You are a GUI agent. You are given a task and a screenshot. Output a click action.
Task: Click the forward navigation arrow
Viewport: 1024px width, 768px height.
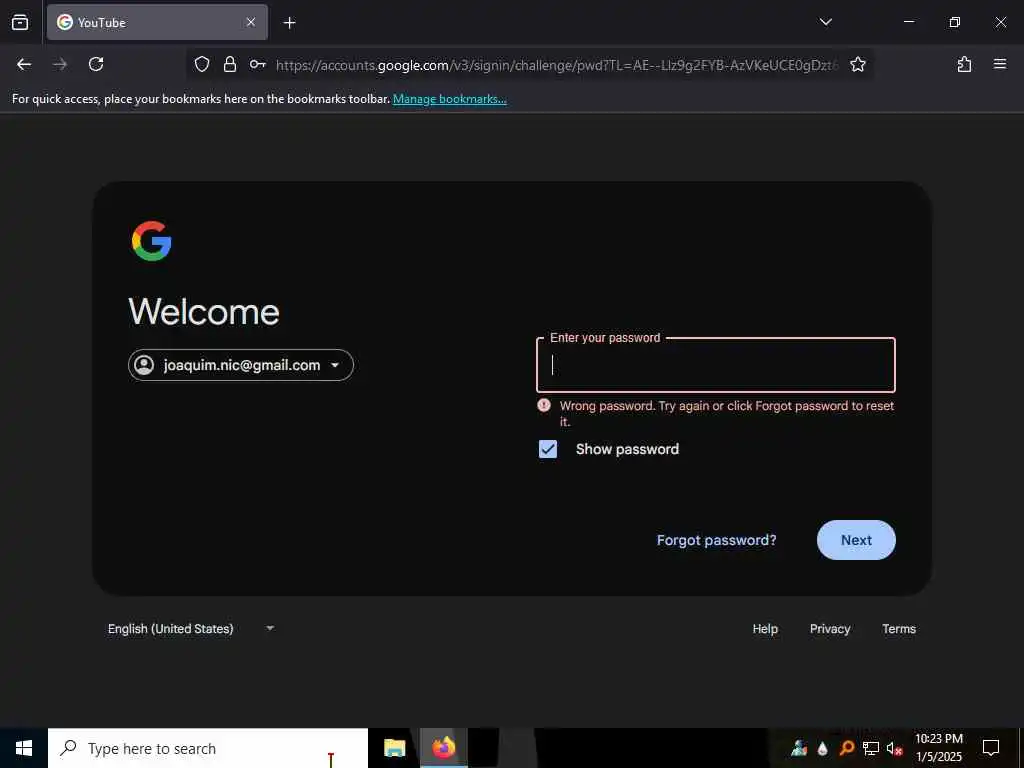pos(60,64)
